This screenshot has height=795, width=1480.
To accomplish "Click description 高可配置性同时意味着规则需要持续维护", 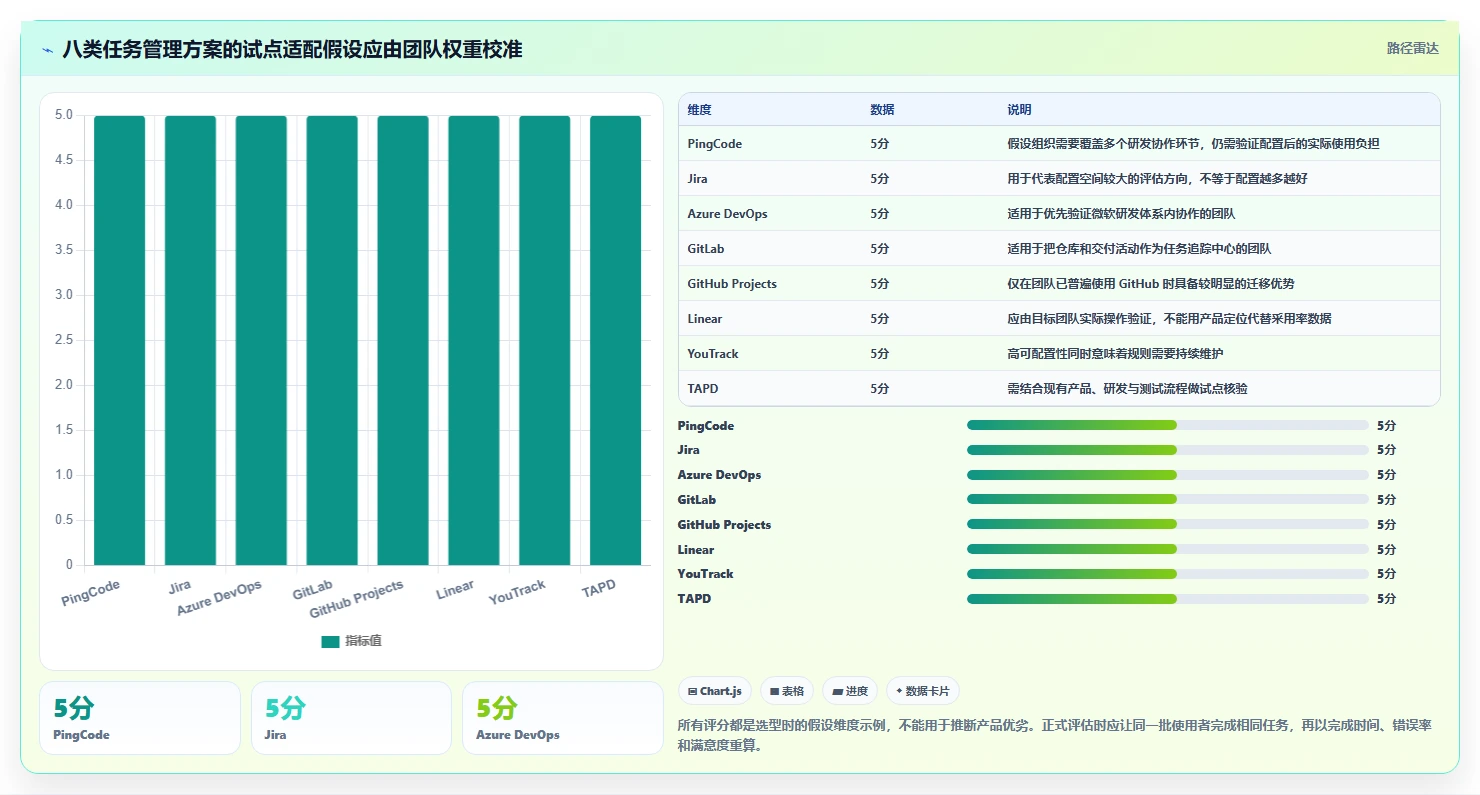I will pyautogui.click(x=1115, y=354).
